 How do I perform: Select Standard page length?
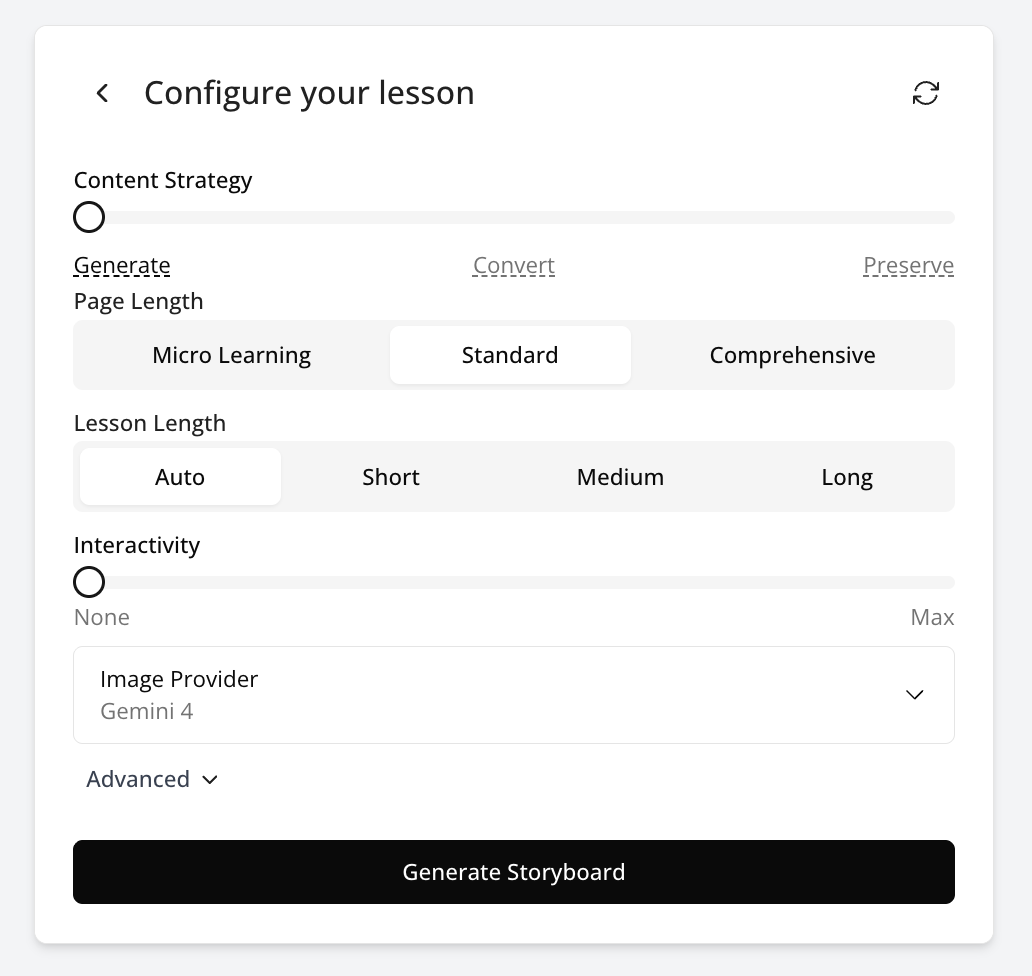pyautogui.click(x=510, y=355)
